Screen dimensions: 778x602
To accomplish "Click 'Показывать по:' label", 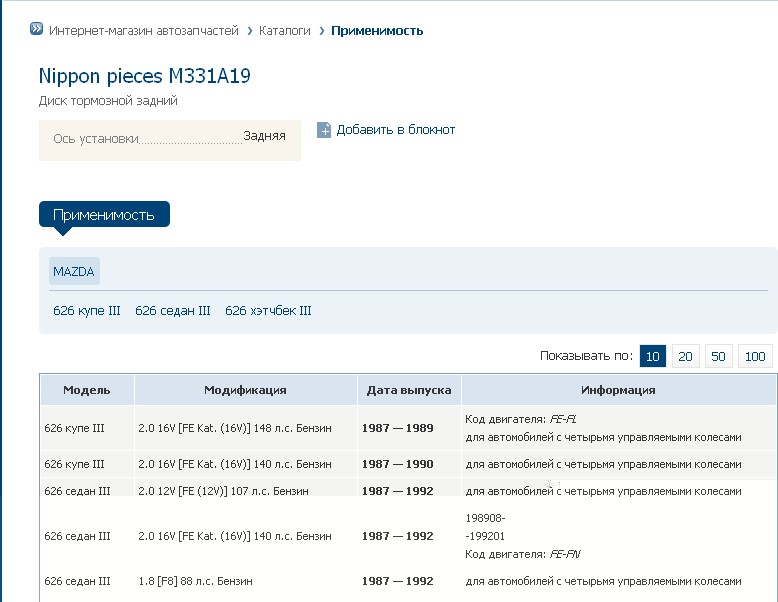I will tap(586, 356).
